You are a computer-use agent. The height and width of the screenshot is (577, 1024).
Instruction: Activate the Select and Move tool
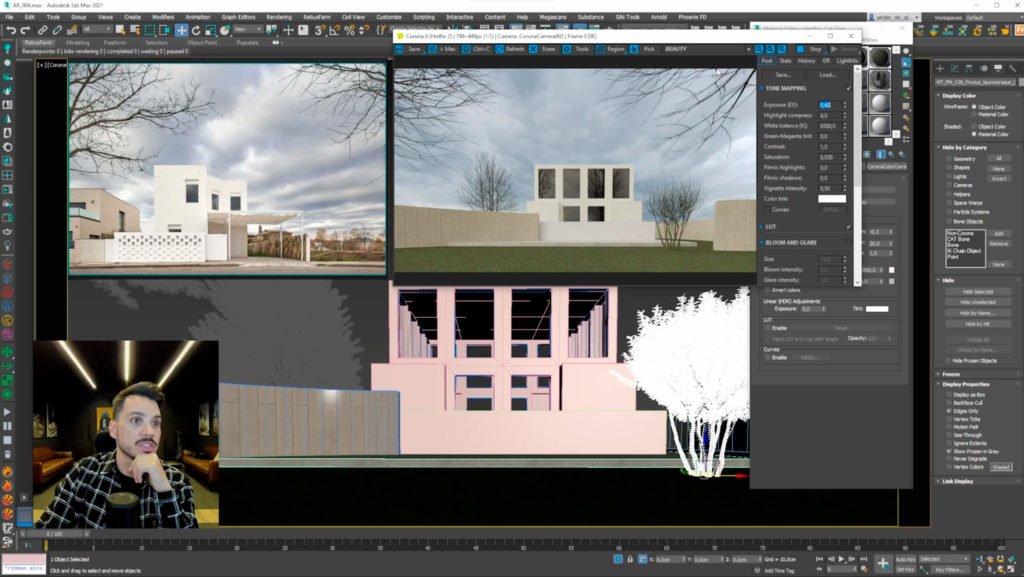coord(181,31)
